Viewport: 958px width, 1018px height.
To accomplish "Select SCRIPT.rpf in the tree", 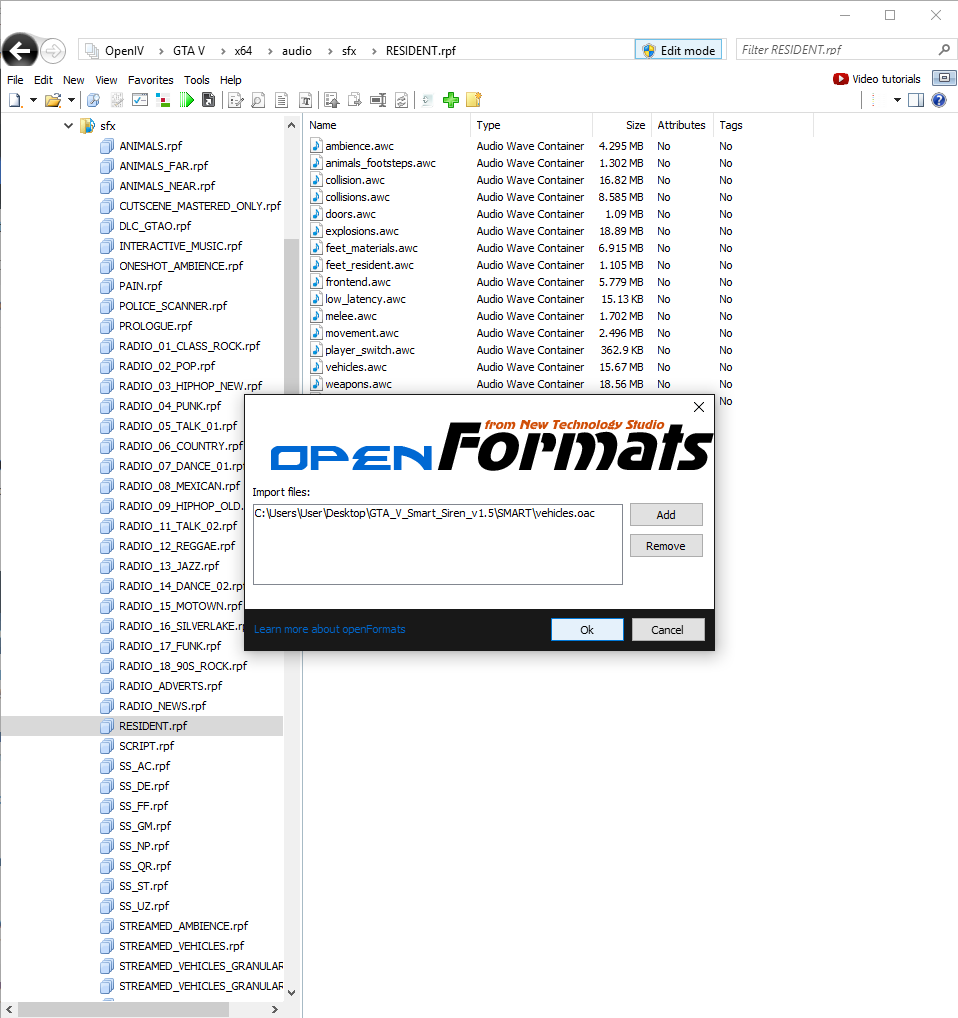I will pos(146,746).
